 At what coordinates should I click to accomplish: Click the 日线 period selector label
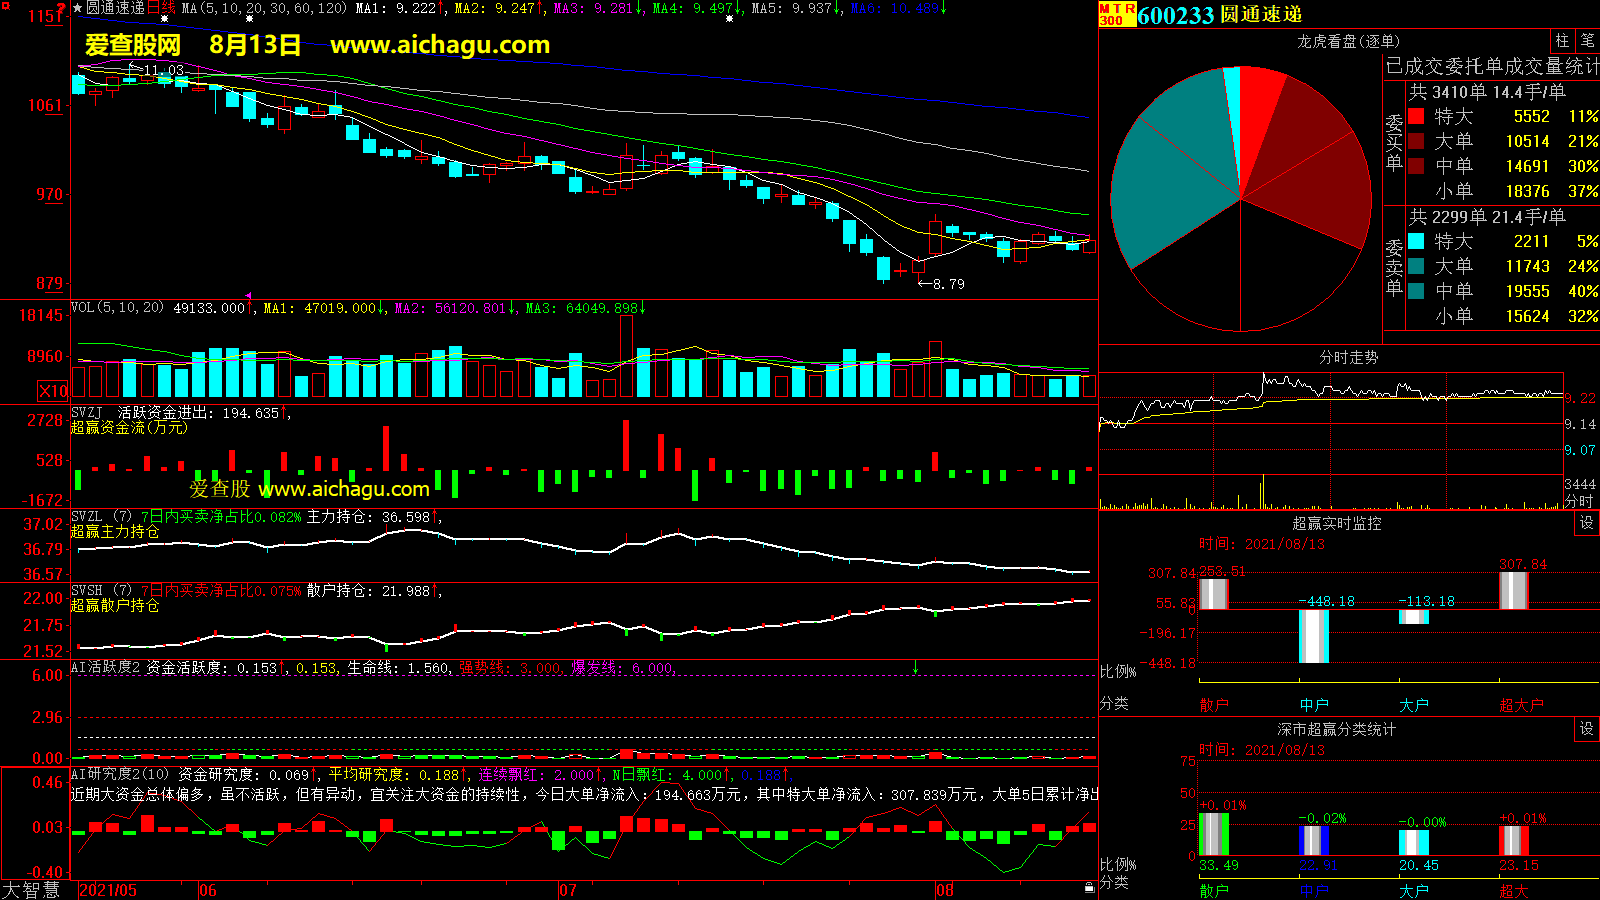161,8
